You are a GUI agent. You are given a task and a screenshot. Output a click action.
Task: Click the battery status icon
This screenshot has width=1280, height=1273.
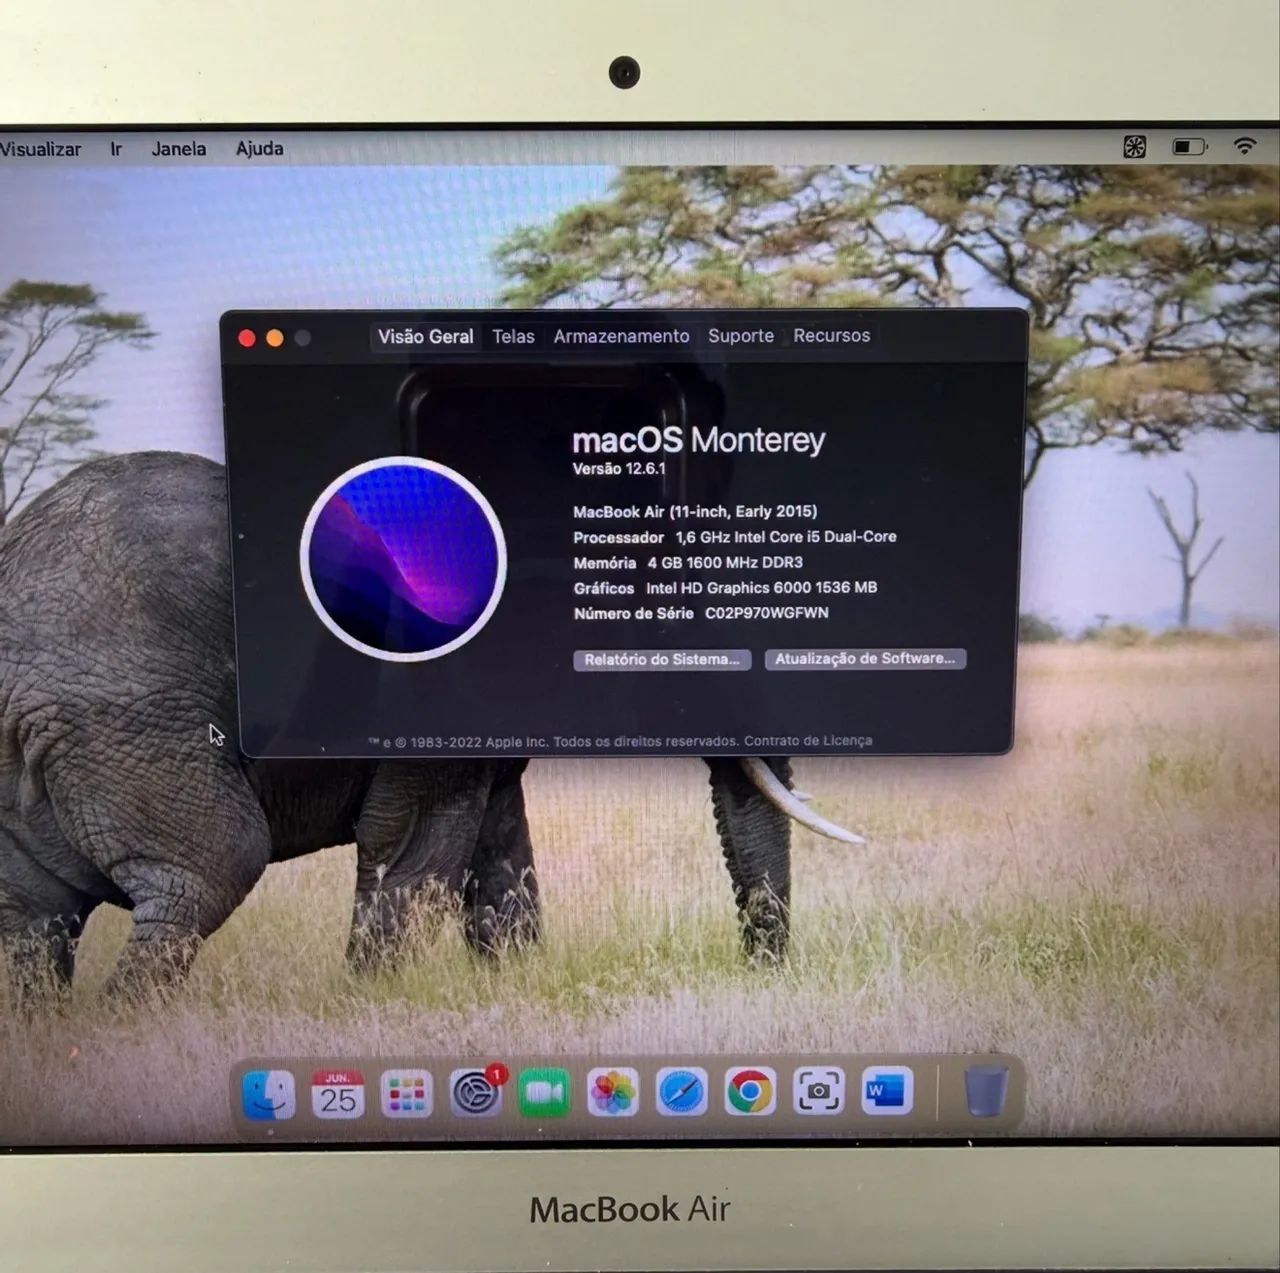[1190, 147]
